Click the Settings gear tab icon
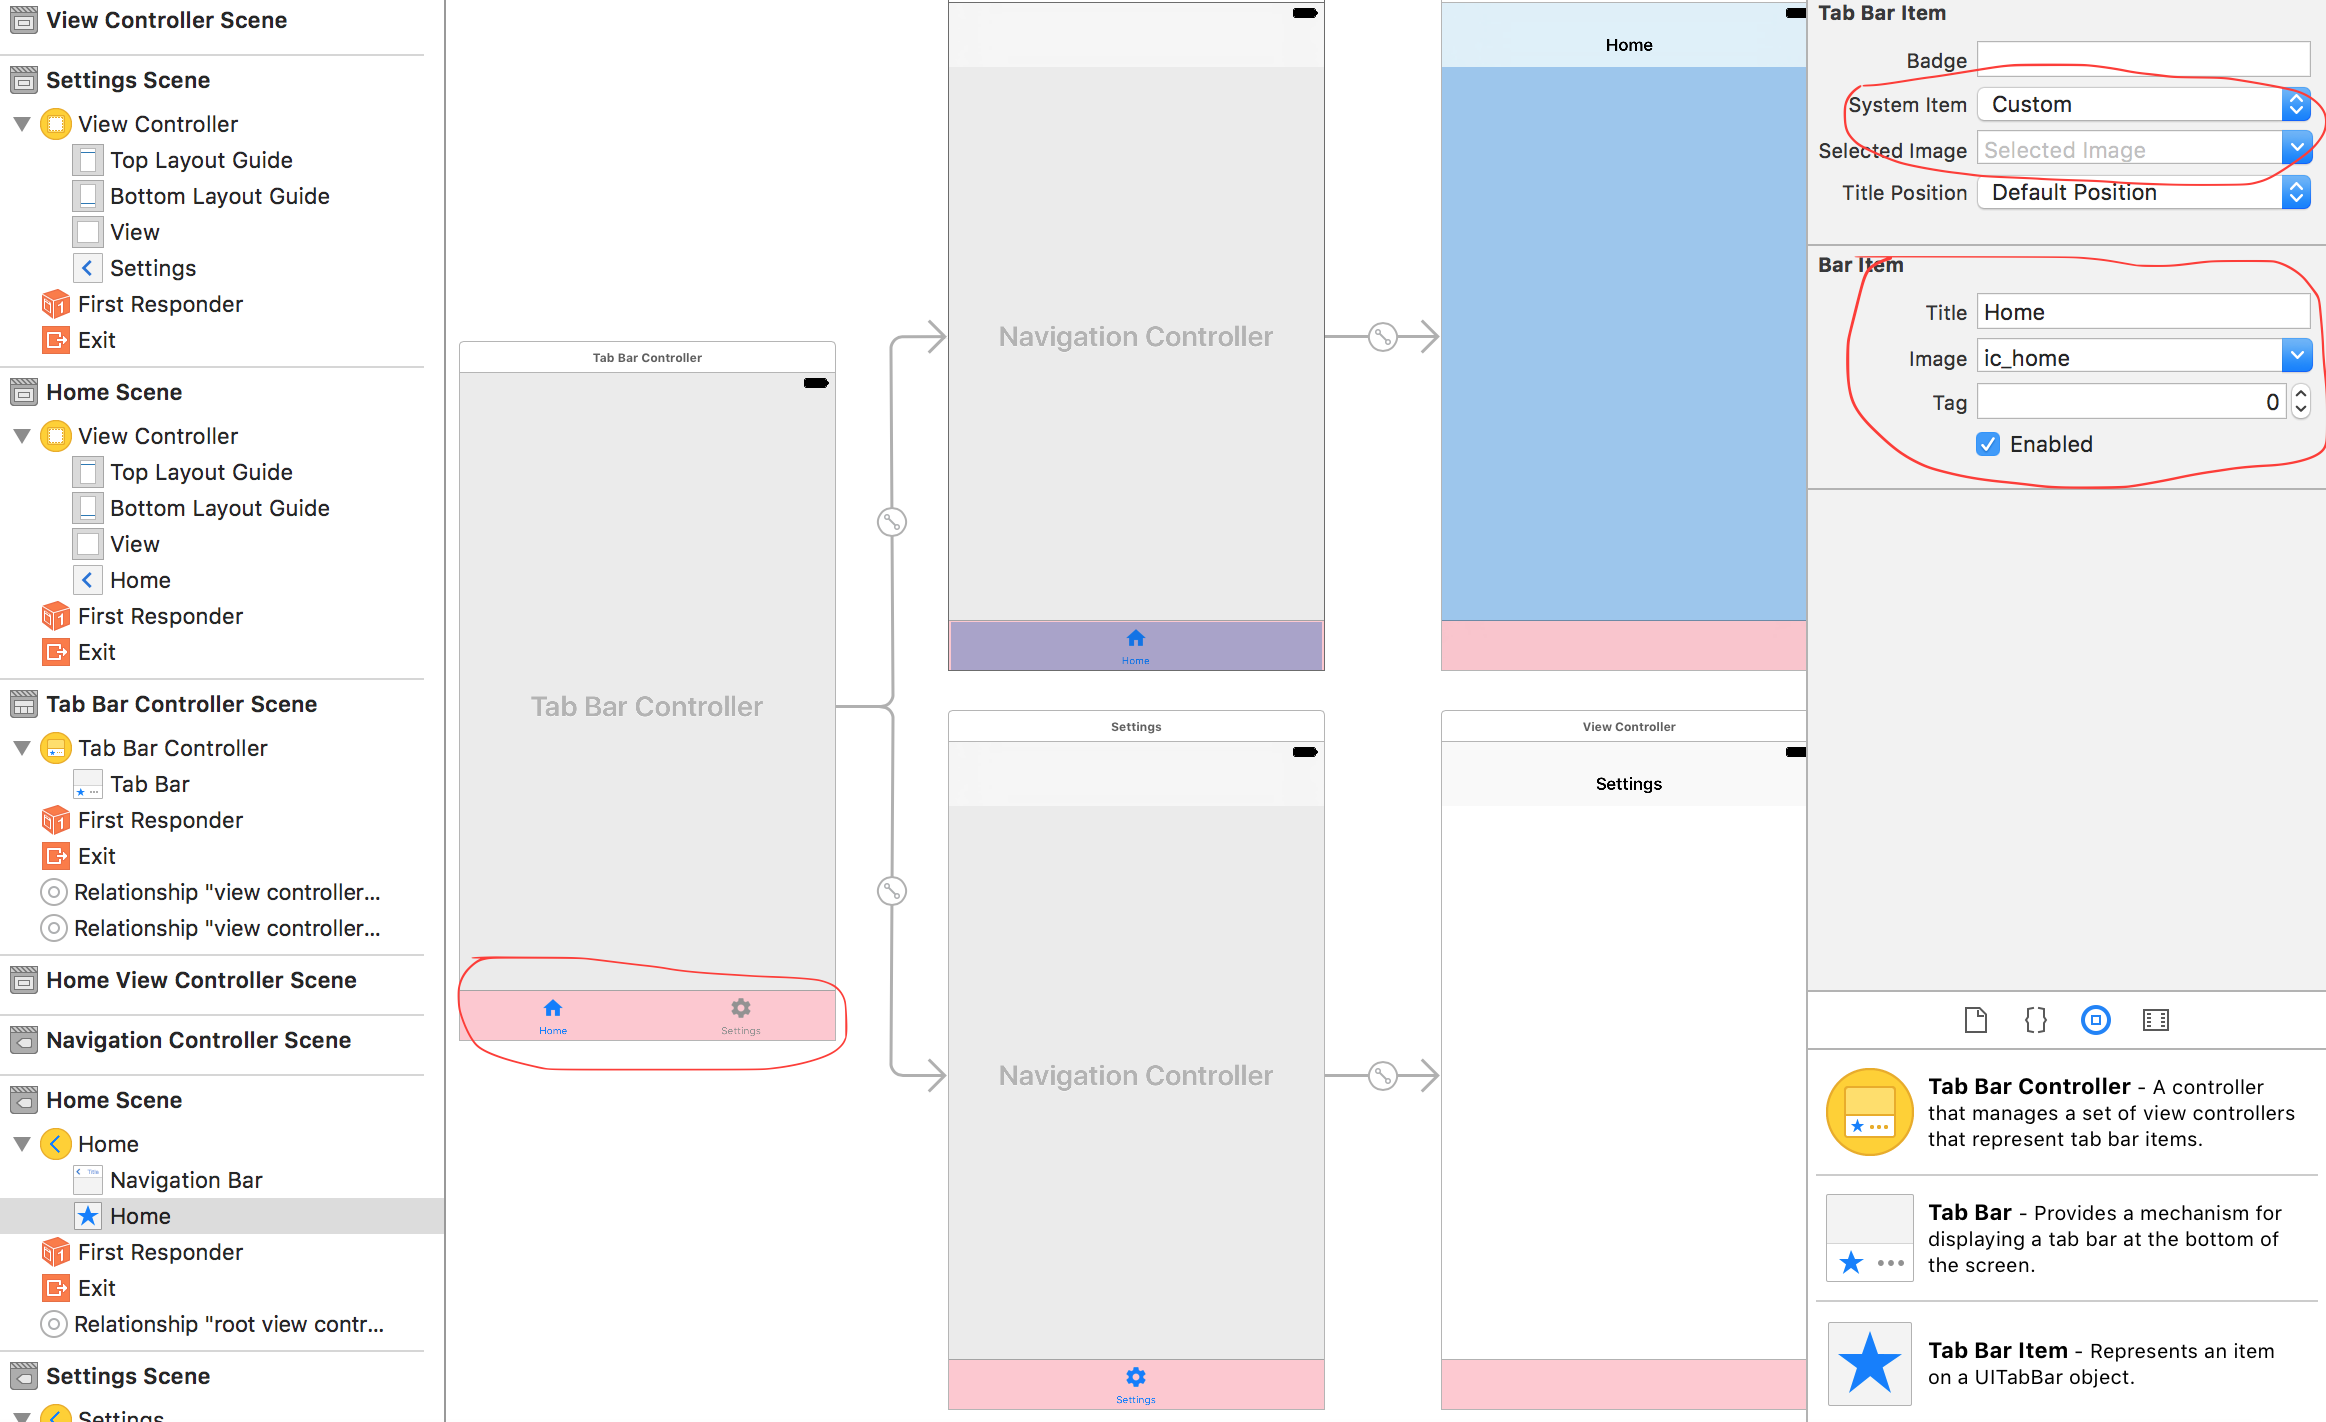Viewport: 2326px width, 1422px height. pyautogui.click(x=741, y=1007)
